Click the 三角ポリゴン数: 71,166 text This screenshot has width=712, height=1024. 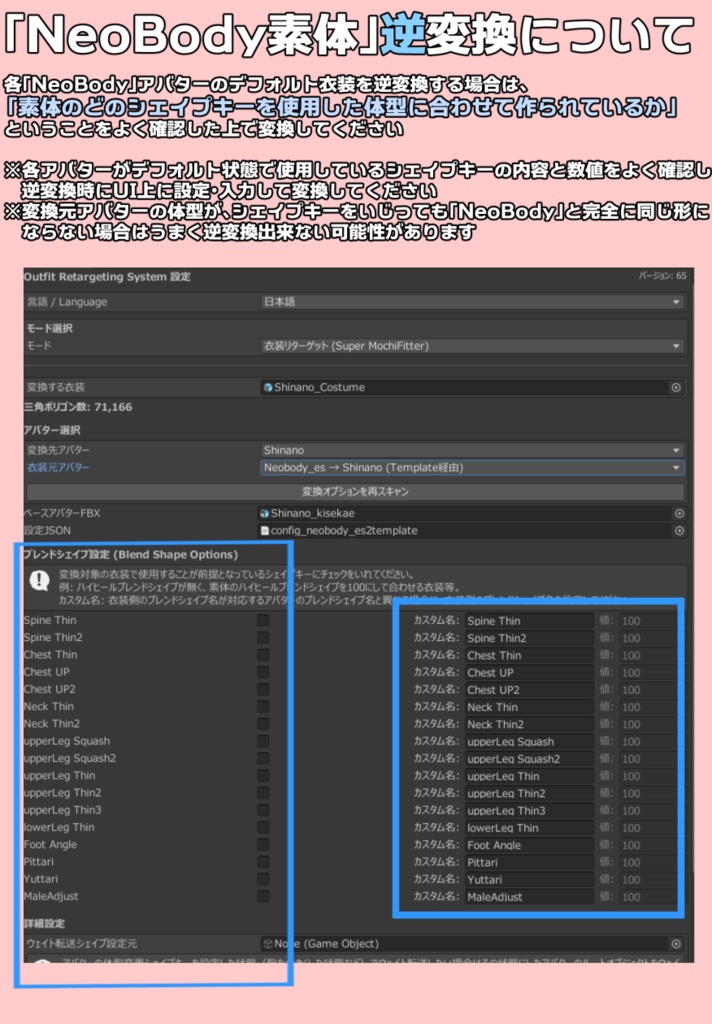click(x=78, y=407)
